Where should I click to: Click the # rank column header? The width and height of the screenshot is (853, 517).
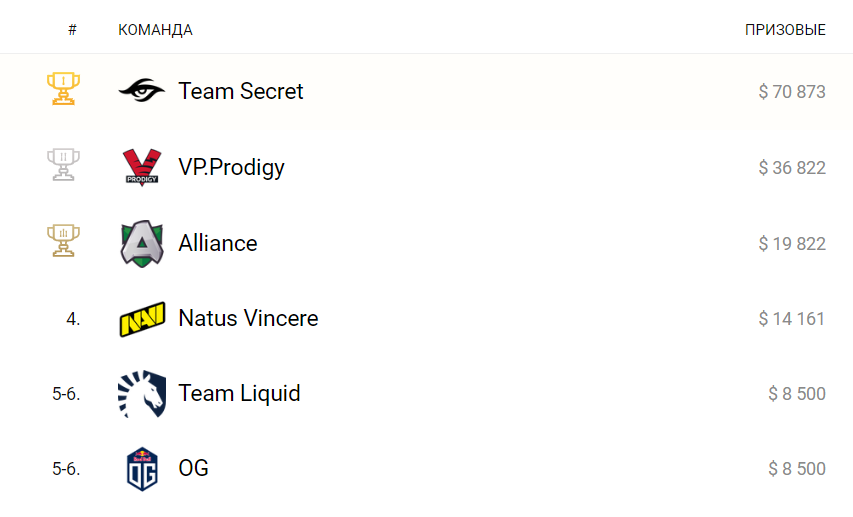(72, 30)
